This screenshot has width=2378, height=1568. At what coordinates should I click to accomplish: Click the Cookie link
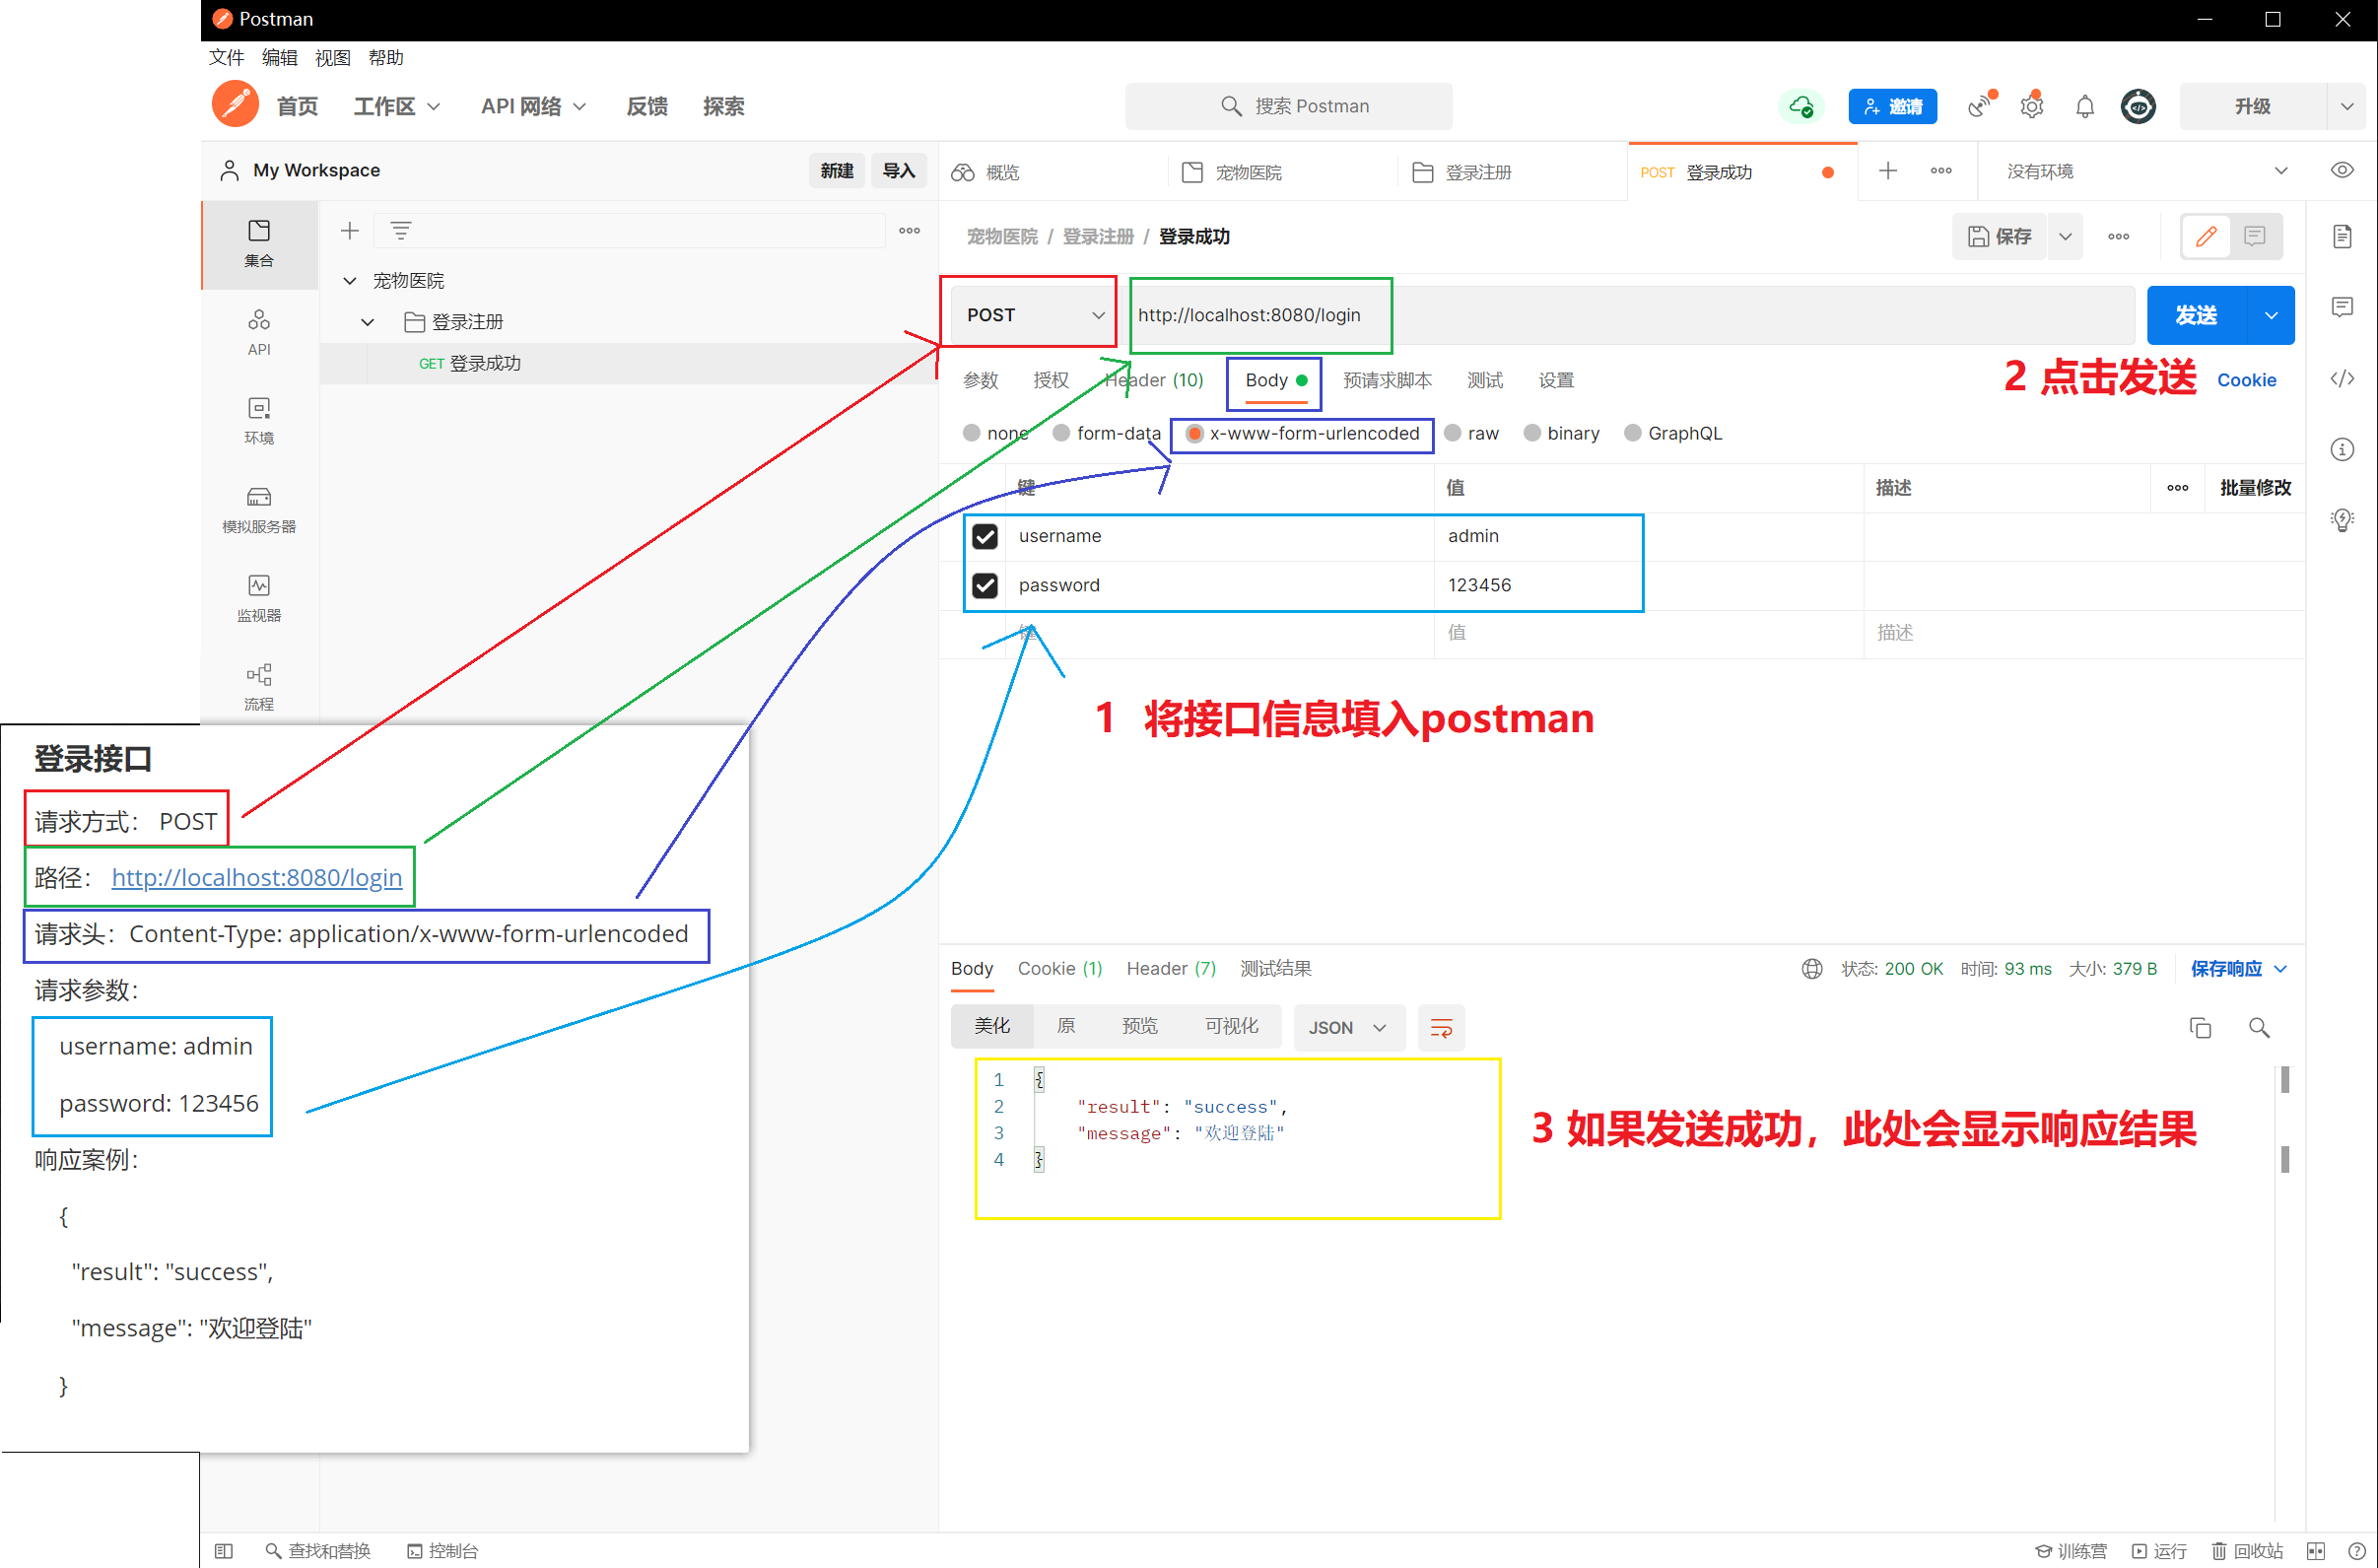(2245, 380)
